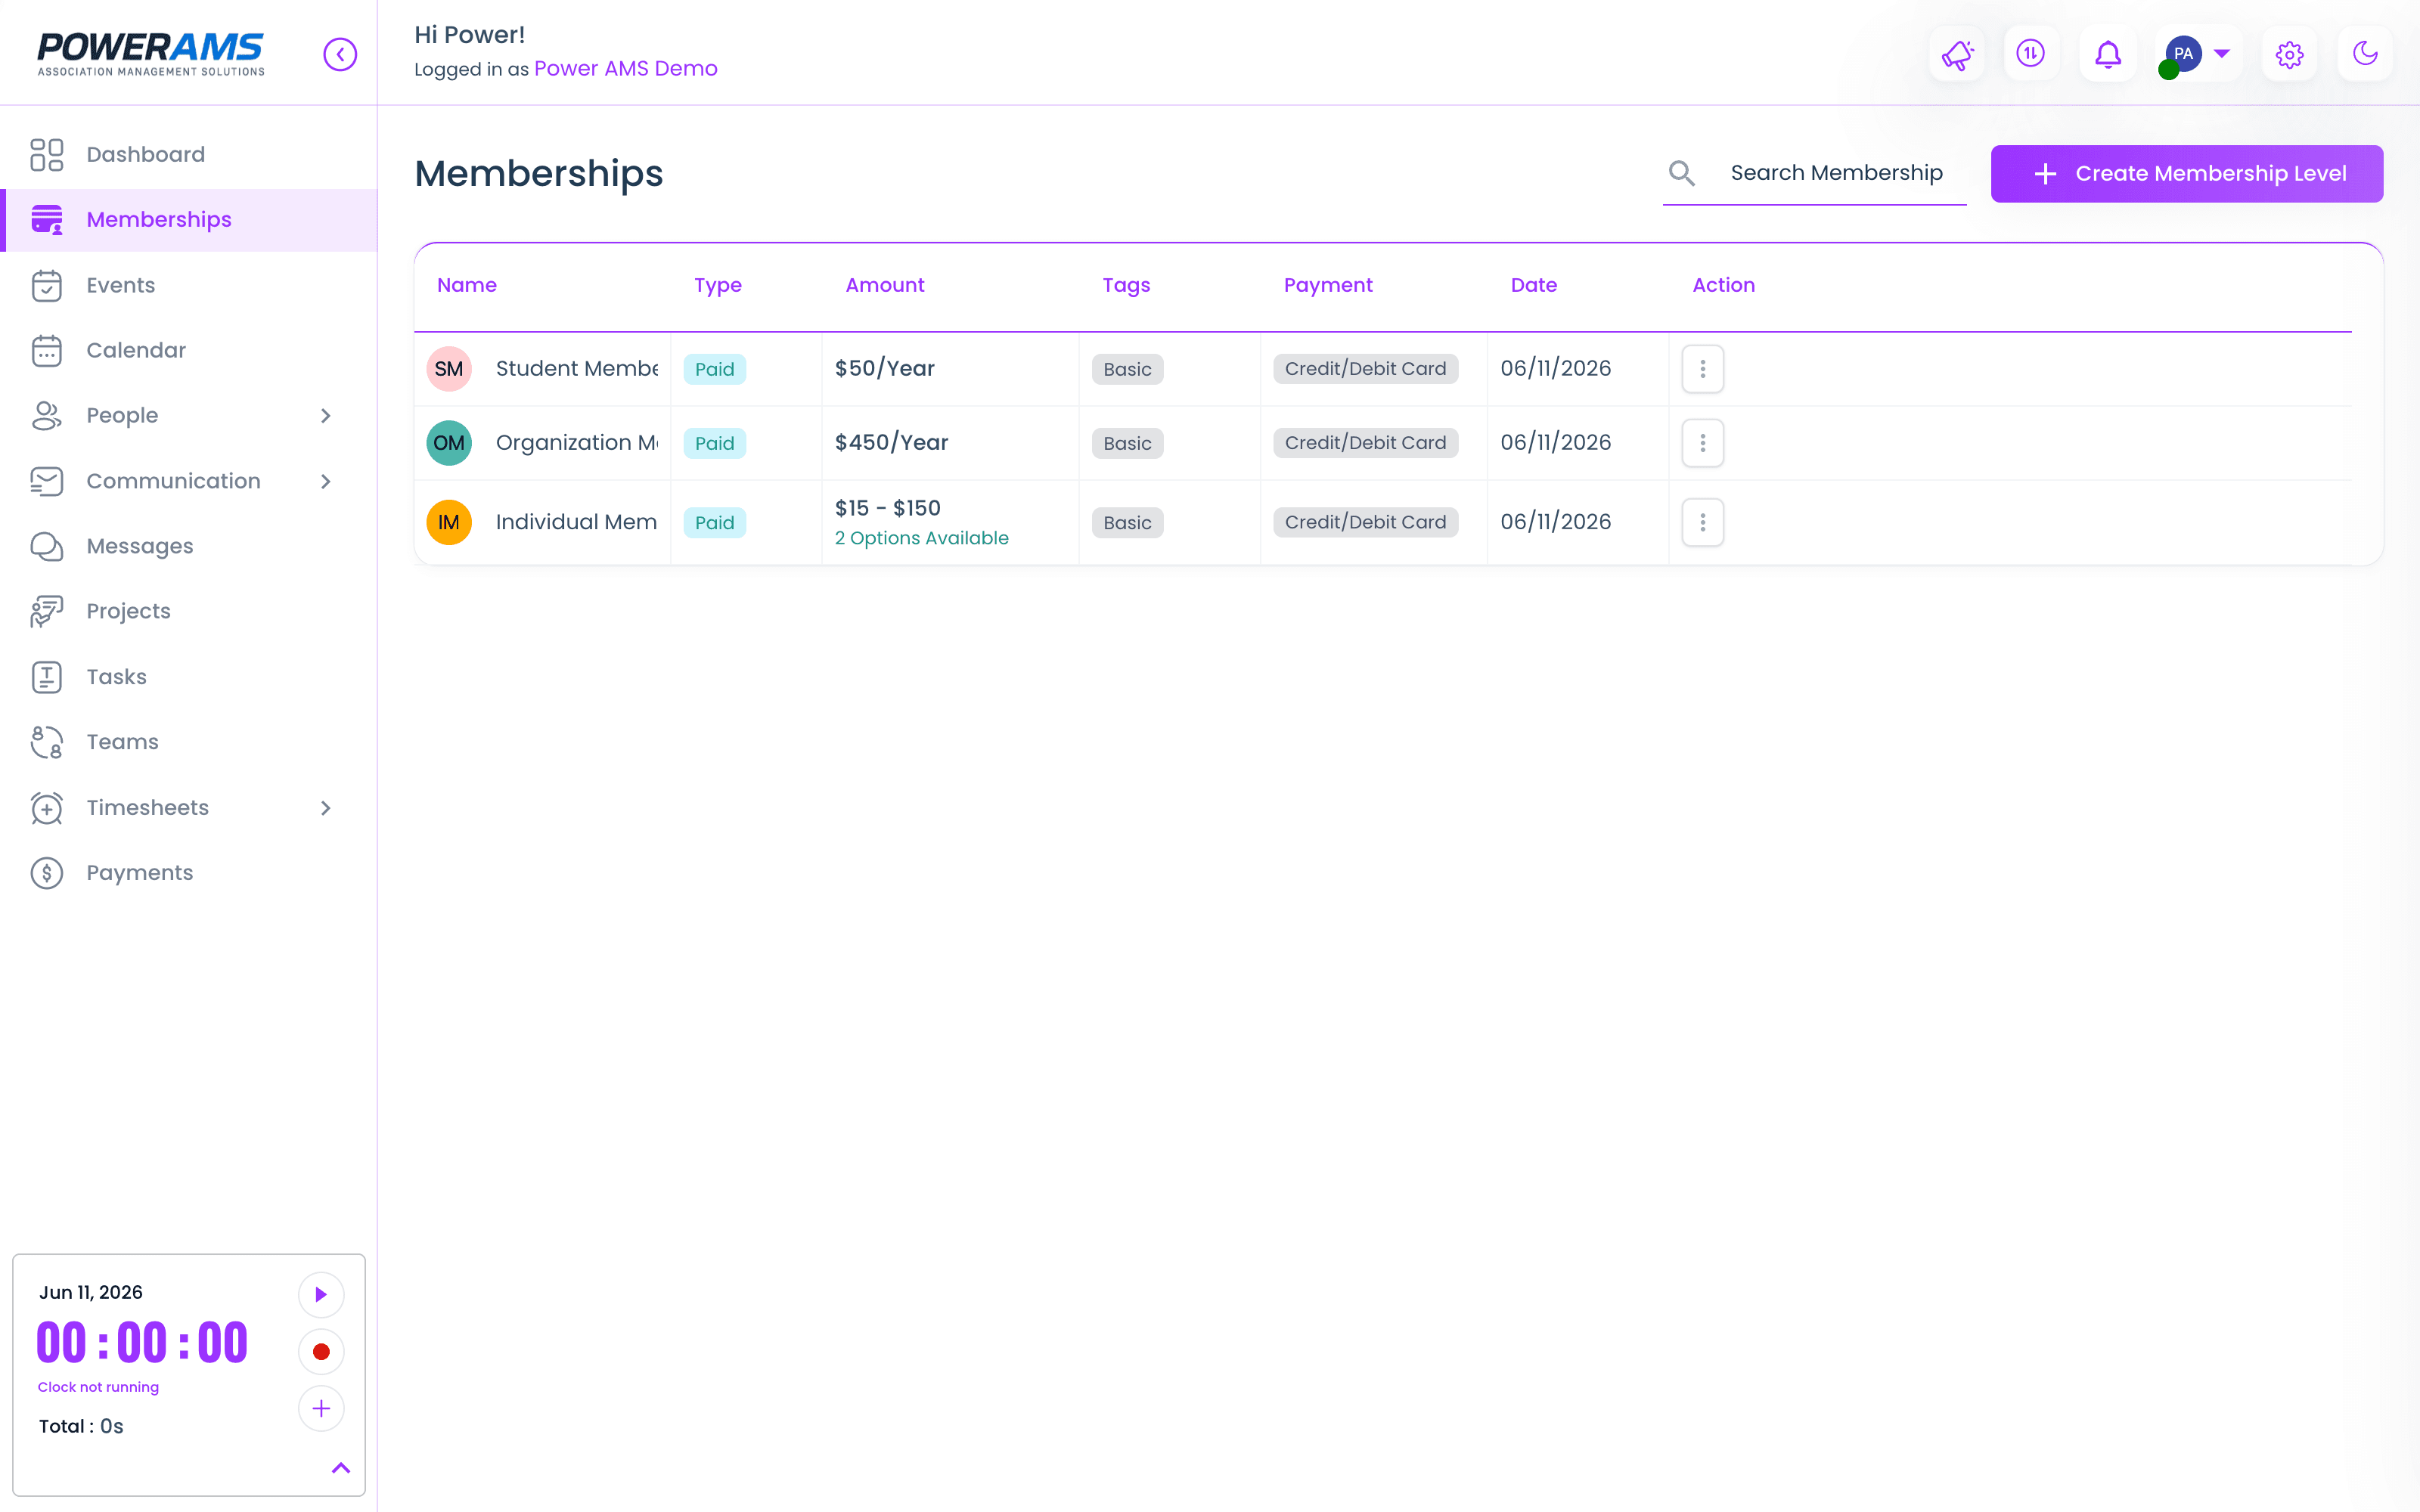The height and width of the screenshot is (1512, 2420).
Task: Click the Tasks sidebar icon
Action: 47,677
